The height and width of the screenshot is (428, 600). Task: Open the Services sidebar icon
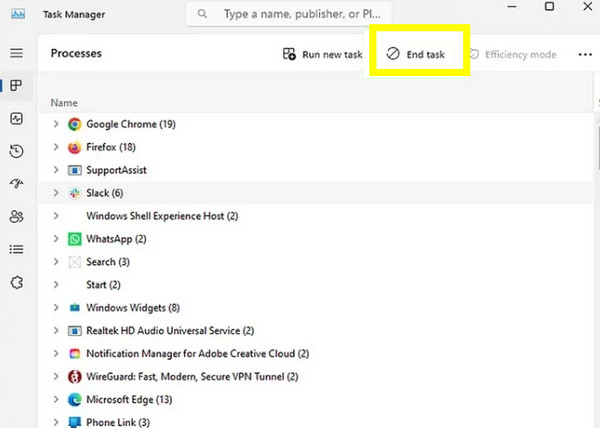[16, 283]
